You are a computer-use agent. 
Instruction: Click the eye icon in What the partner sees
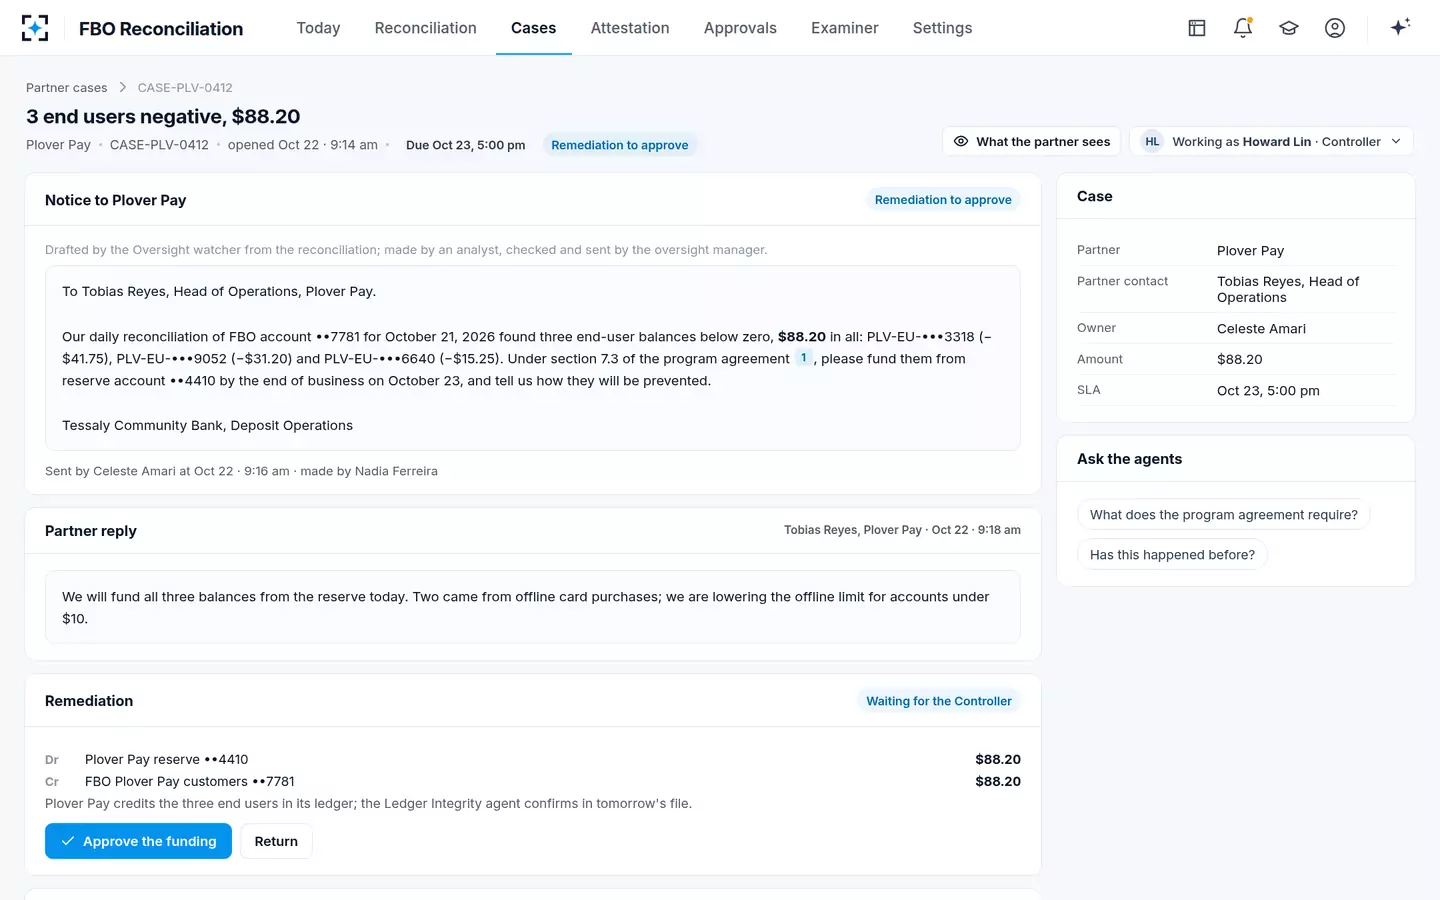pos(961,141)
